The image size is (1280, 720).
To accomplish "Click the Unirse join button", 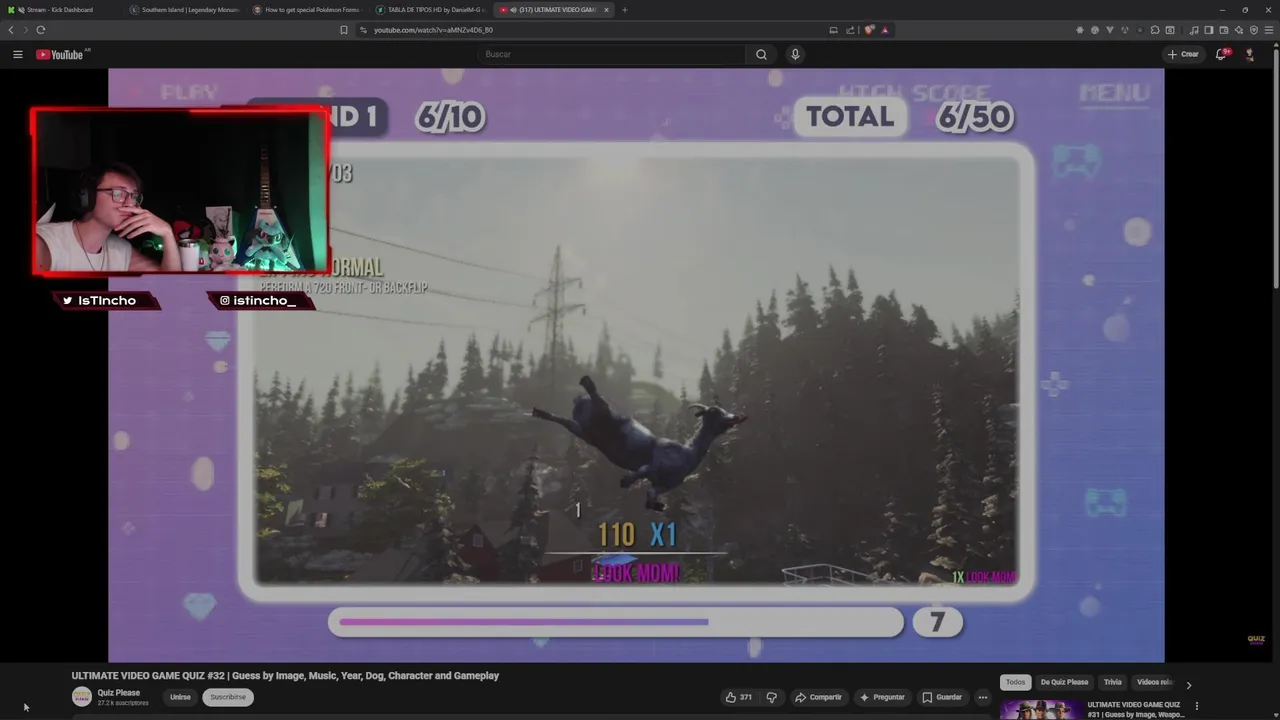I will 180,697.
